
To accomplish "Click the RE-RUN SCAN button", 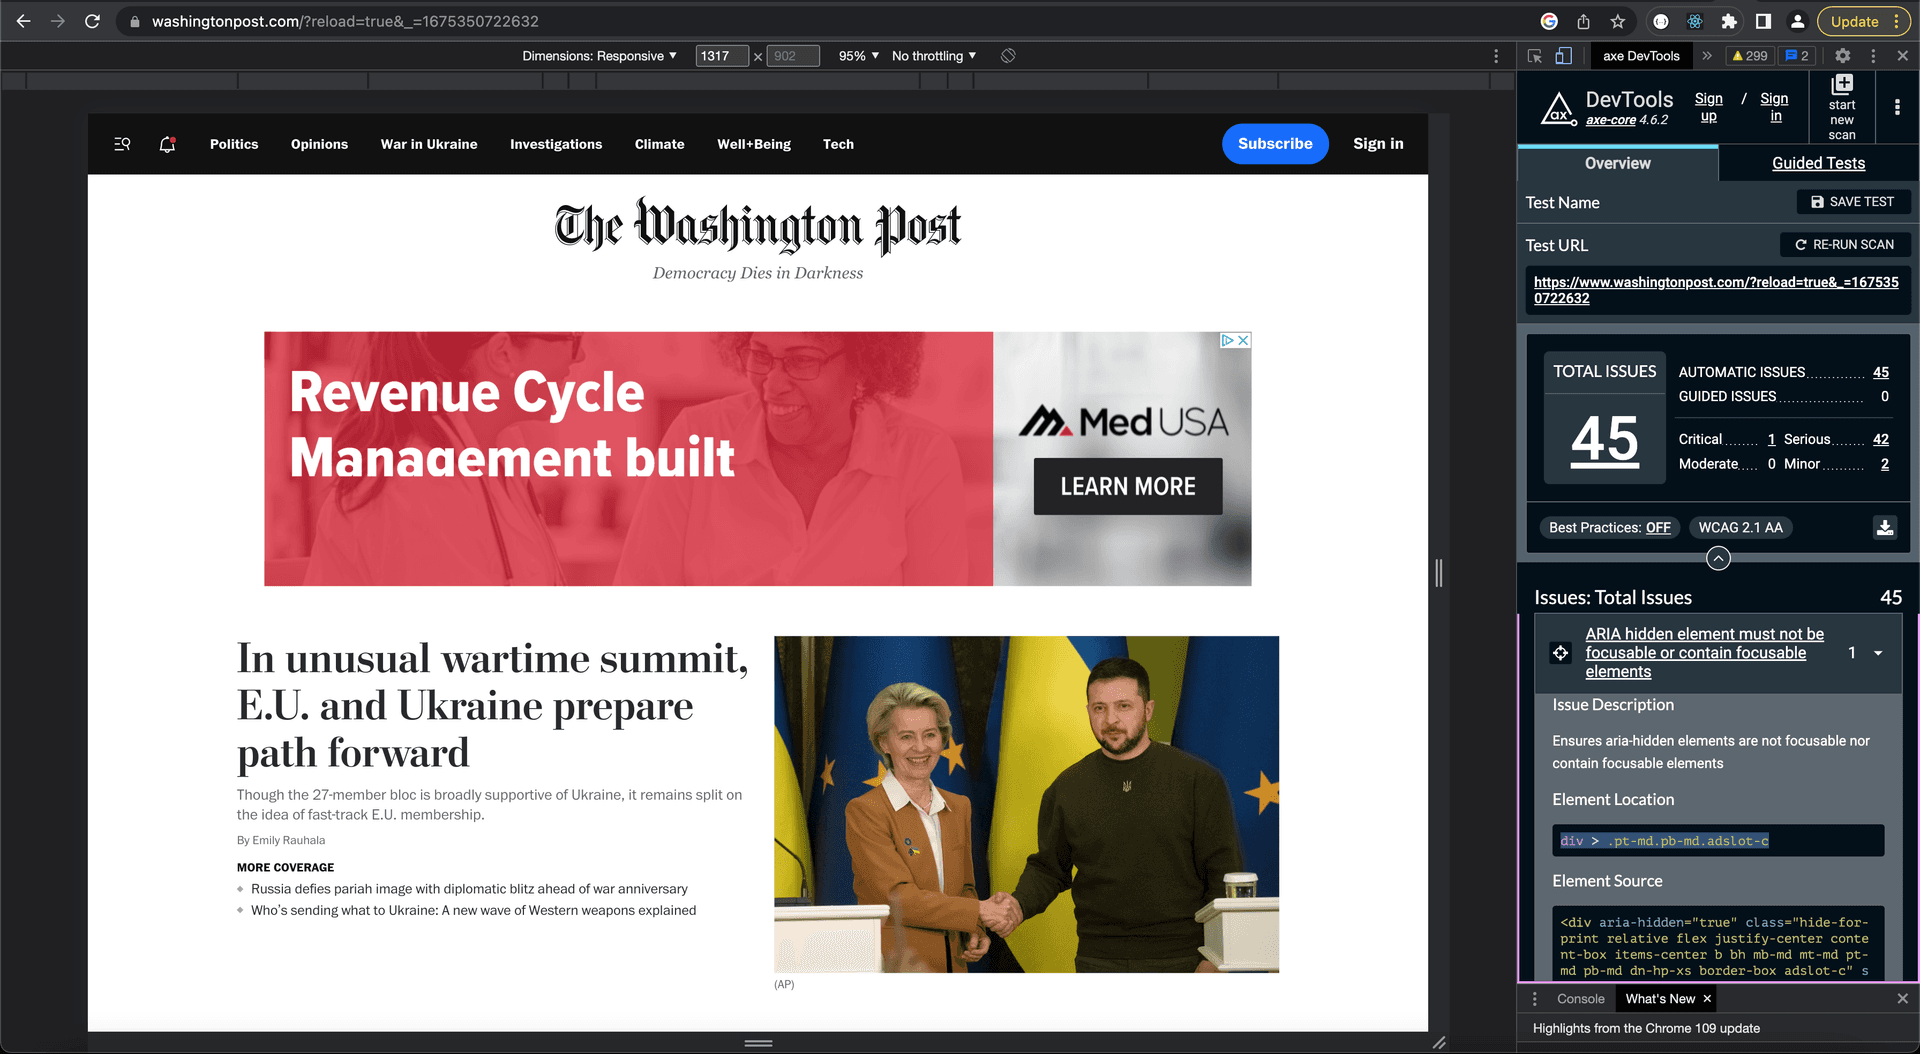I will pyautogui.click(x=1845, y=244).
